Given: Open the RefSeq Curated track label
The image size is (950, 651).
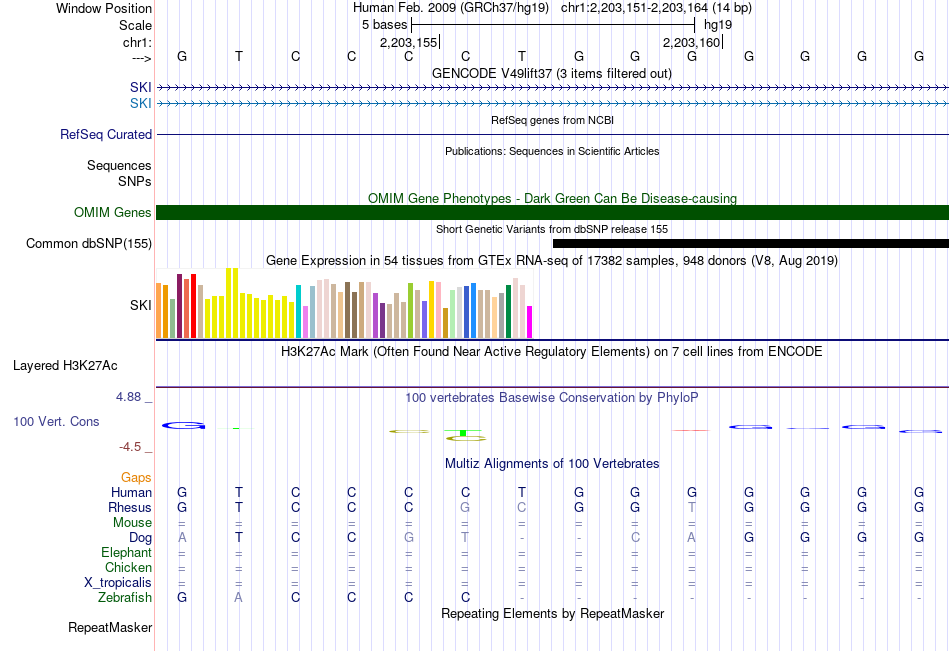Looking at the screenshot, I should (x=105, y=135).
